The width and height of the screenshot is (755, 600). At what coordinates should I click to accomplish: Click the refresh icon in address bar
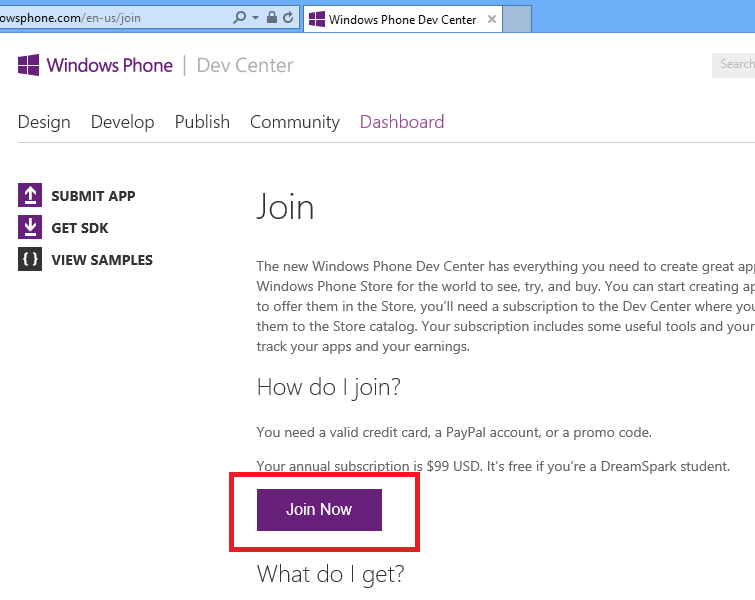(x=288, y=18)
